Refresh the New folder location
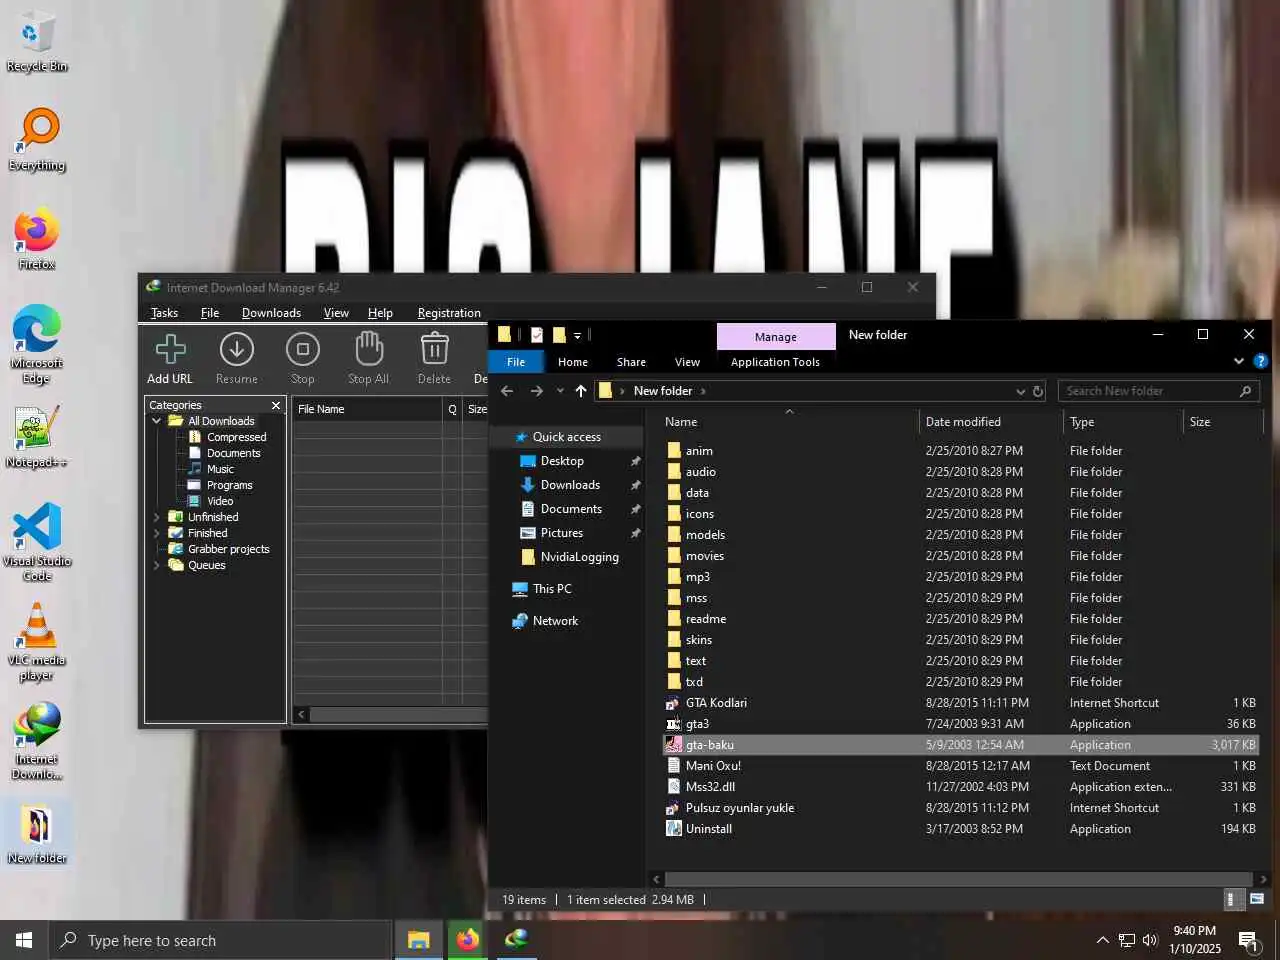 (x=1038, y=391)
